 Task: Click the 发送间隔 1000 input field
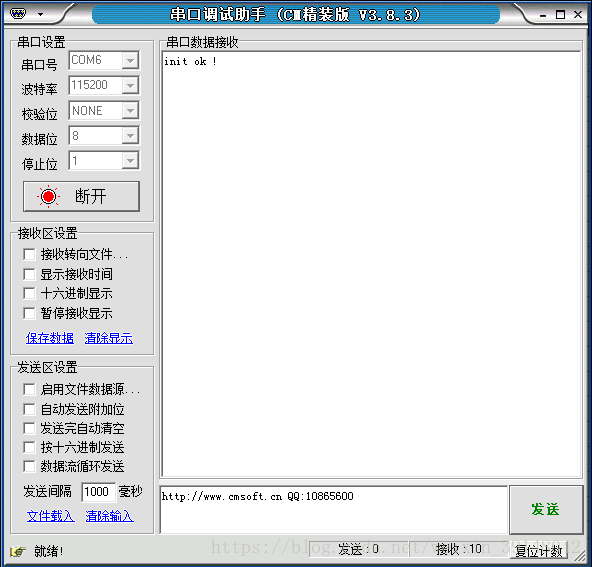coord(99,492)
